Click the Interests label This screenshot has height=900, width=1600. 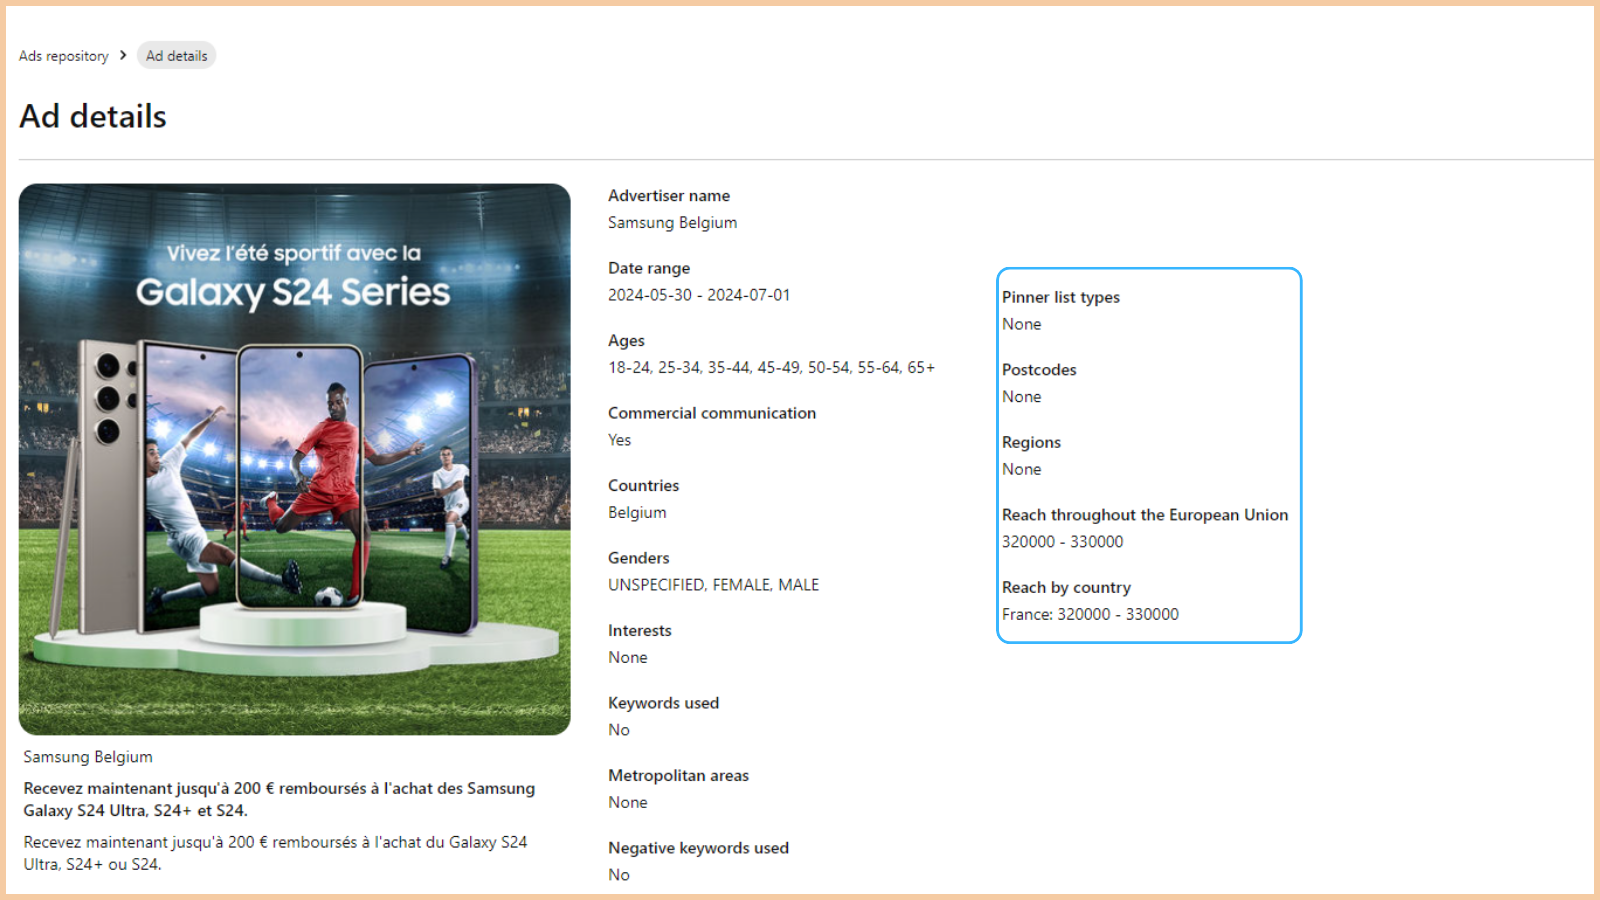639,631
